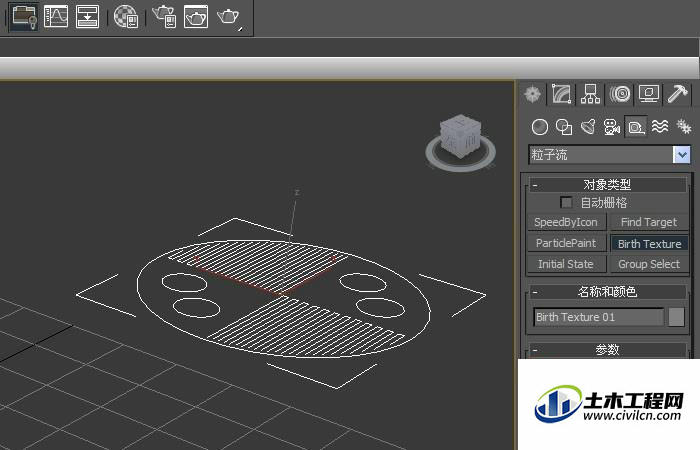Enable the 自动栅格 checkbox
Viewport: 700px width, 450px height.
(x=566, y=203)
